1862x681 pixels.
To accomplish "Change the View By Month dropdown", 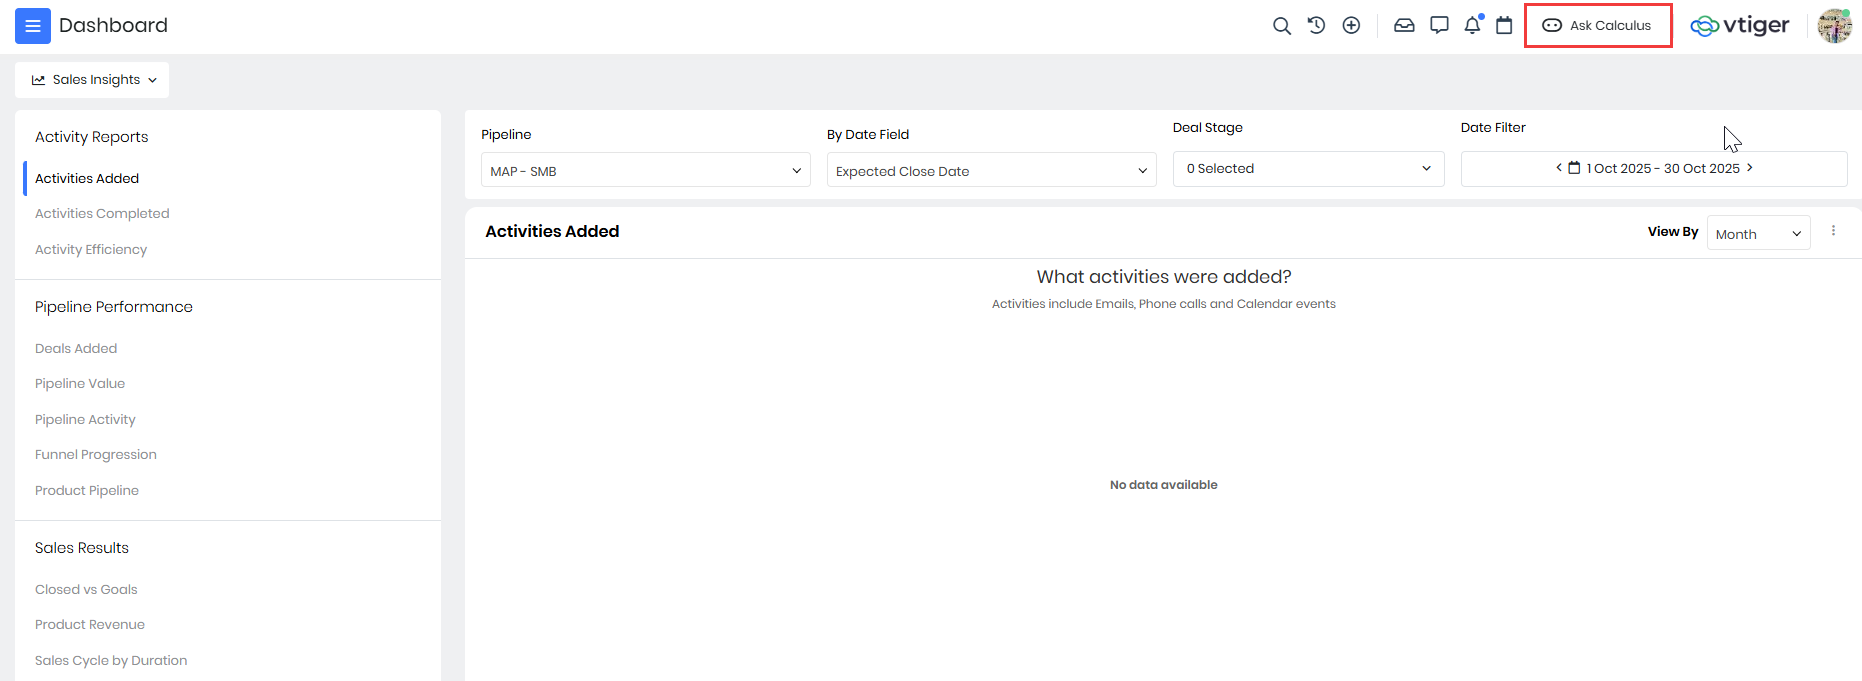I will 1758,234.
